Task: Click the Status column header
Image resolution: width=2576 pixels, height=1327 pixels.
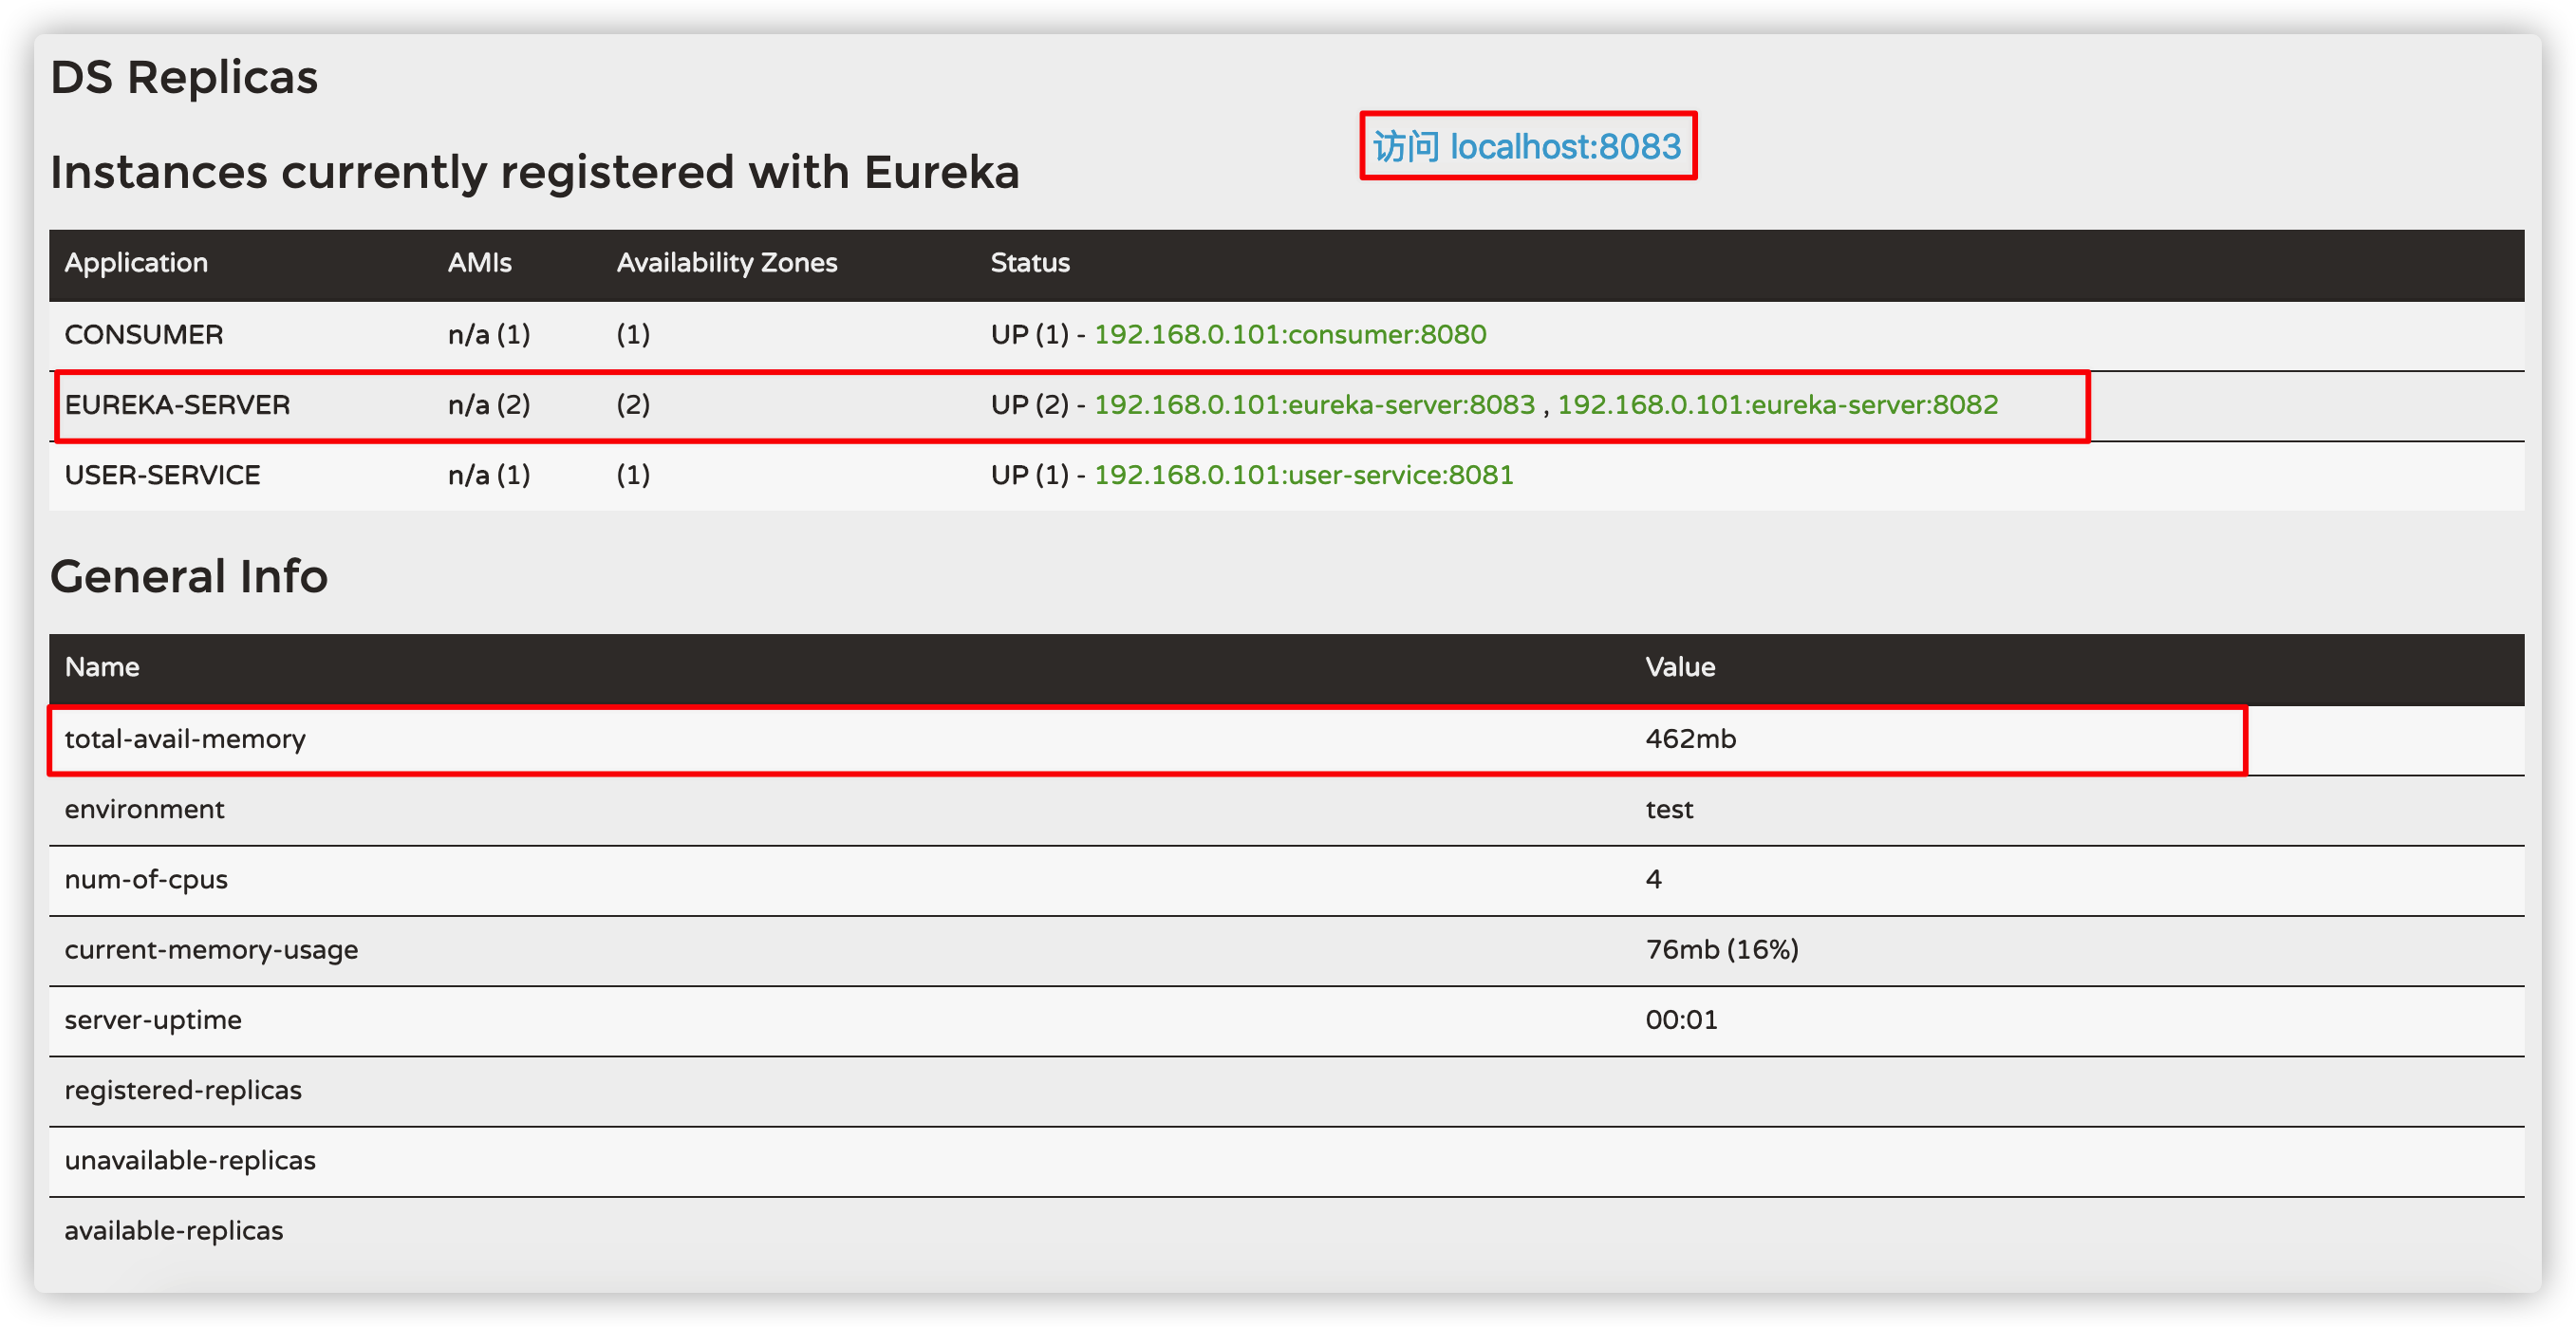Action: click(1029, 263)
